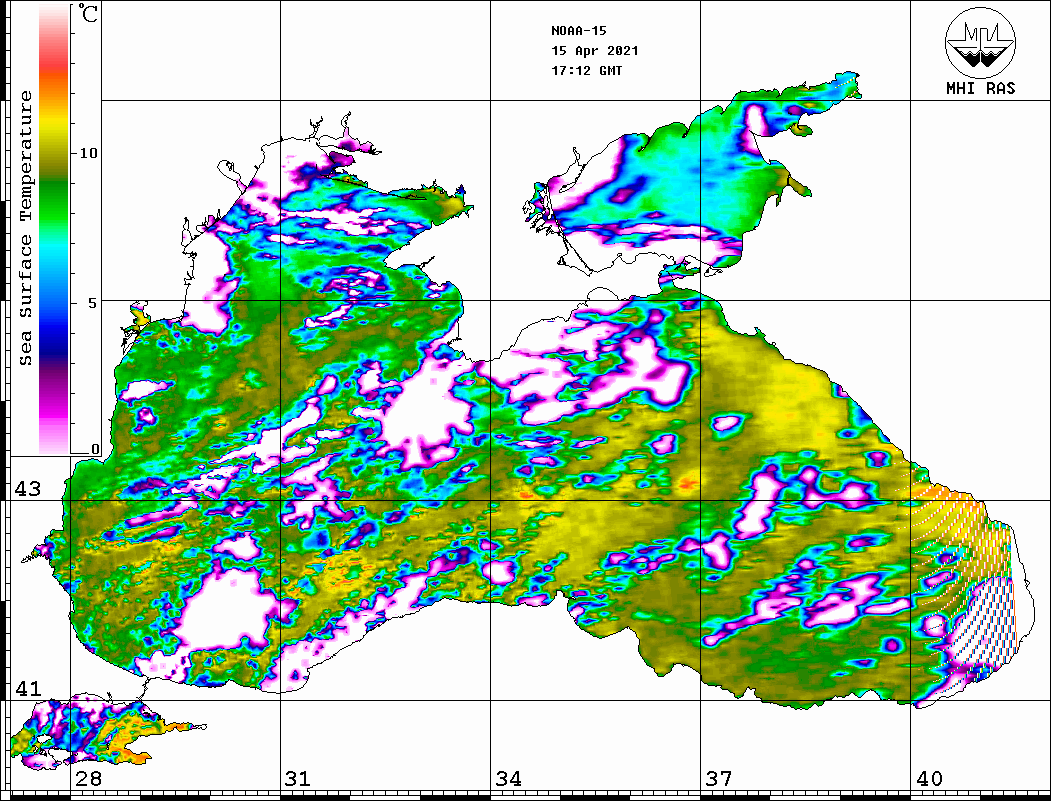The image size is (1051, 801).
Task: Pick the dark blue band of color scale
Action: [54, 345]
